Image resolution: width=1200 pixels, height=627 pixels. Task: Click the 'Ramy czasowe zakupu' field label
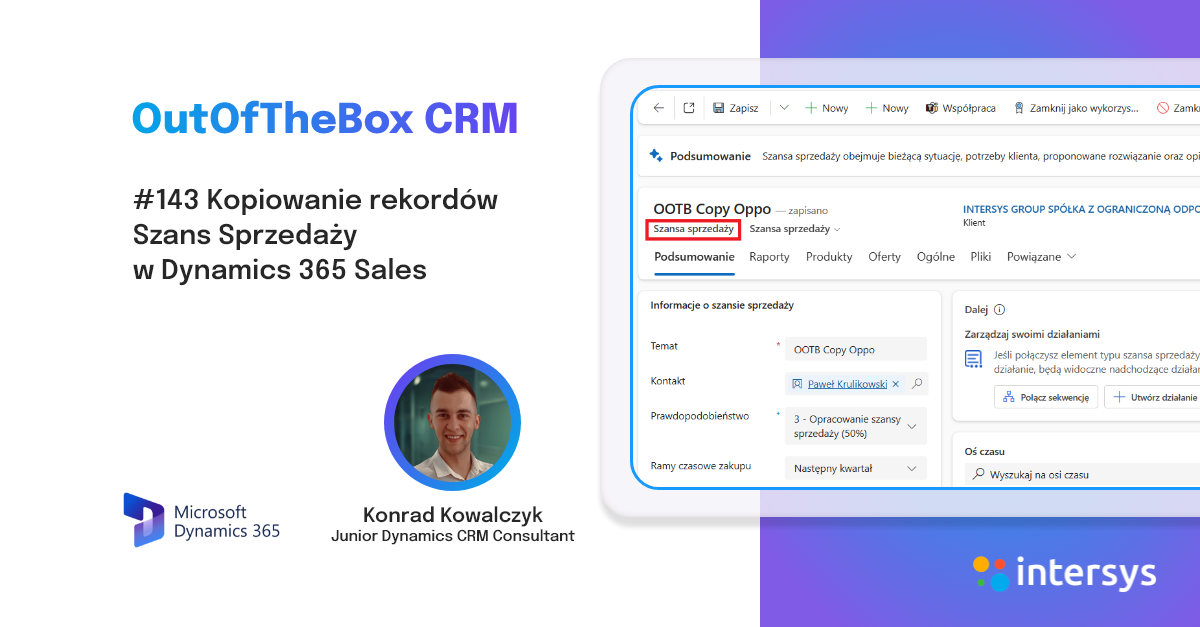click(701, 465)
